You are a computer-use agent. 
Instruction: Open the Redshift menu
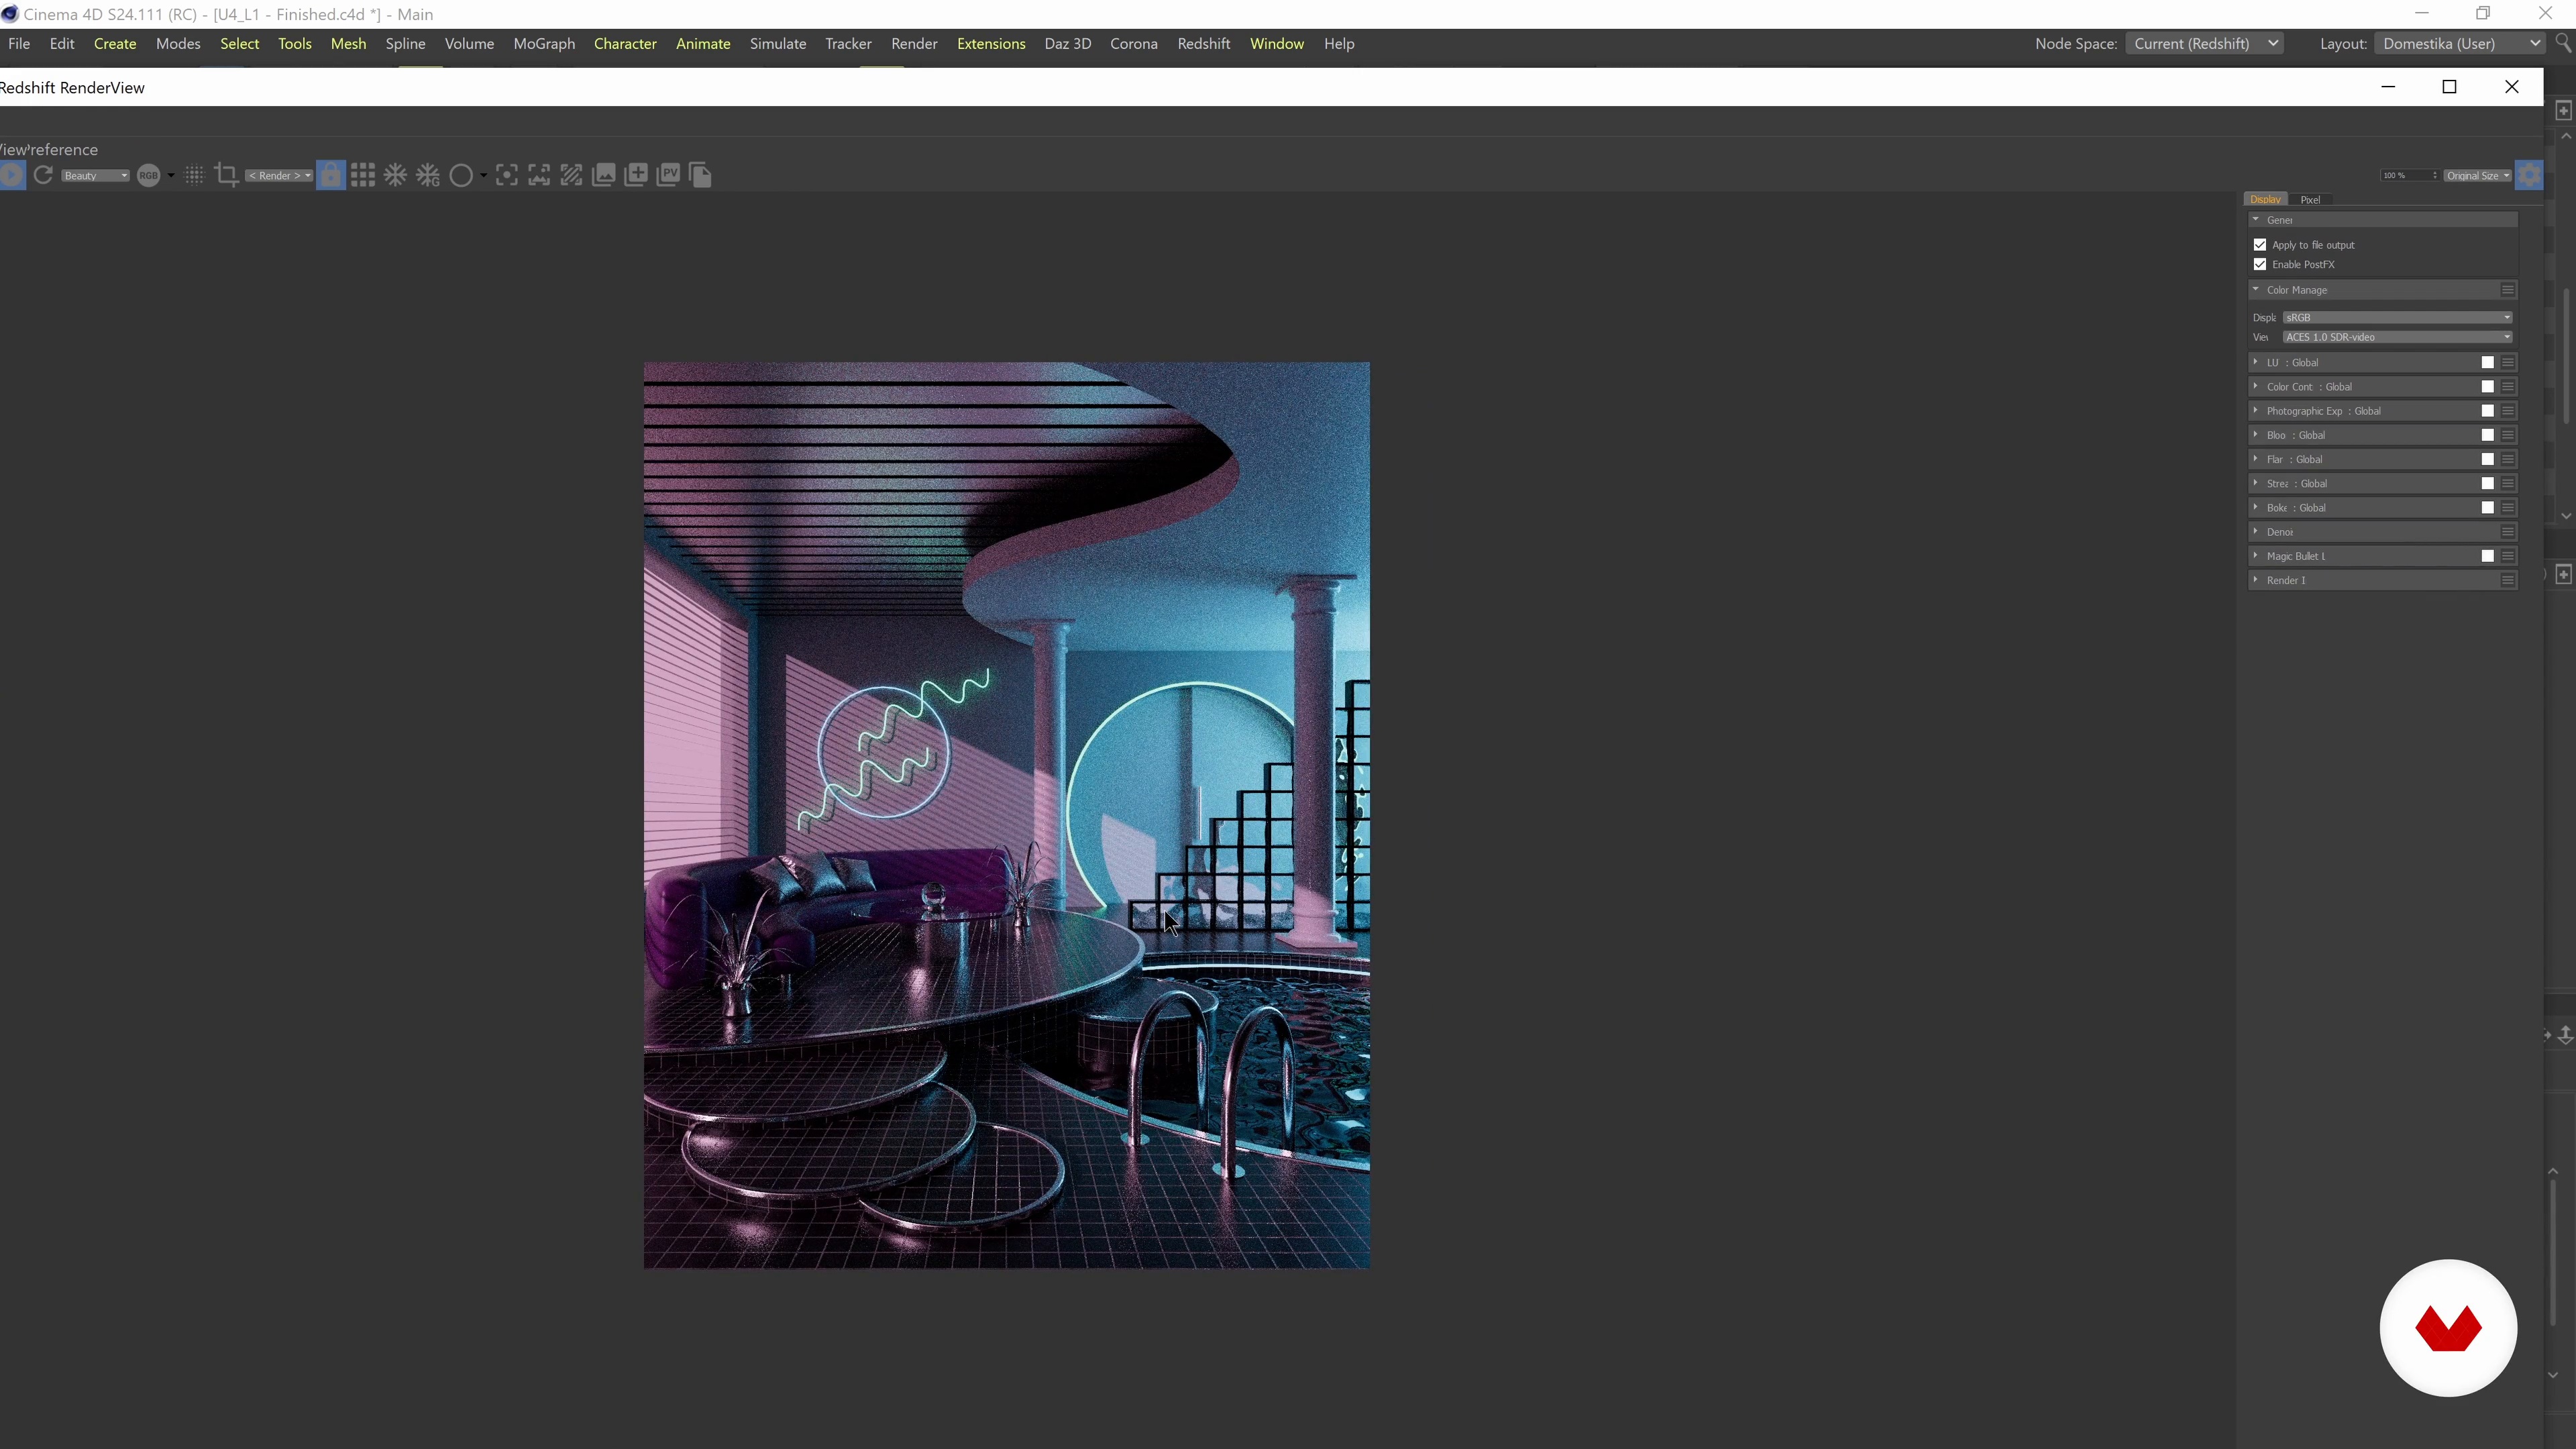tap(1204, 44)
